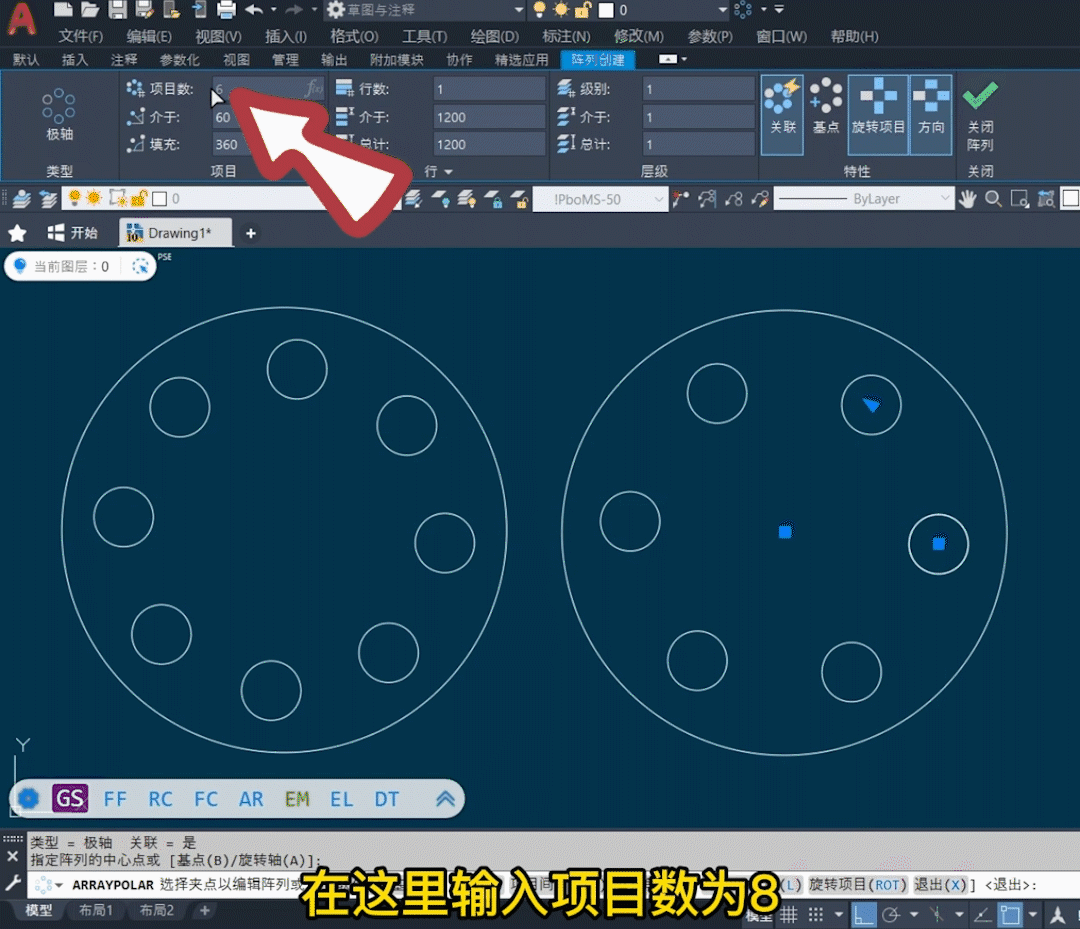The width and height of the screenshot is (1080, 929).
Task: Click the Make Object's Layer Current icon
Action: (413, 199)
